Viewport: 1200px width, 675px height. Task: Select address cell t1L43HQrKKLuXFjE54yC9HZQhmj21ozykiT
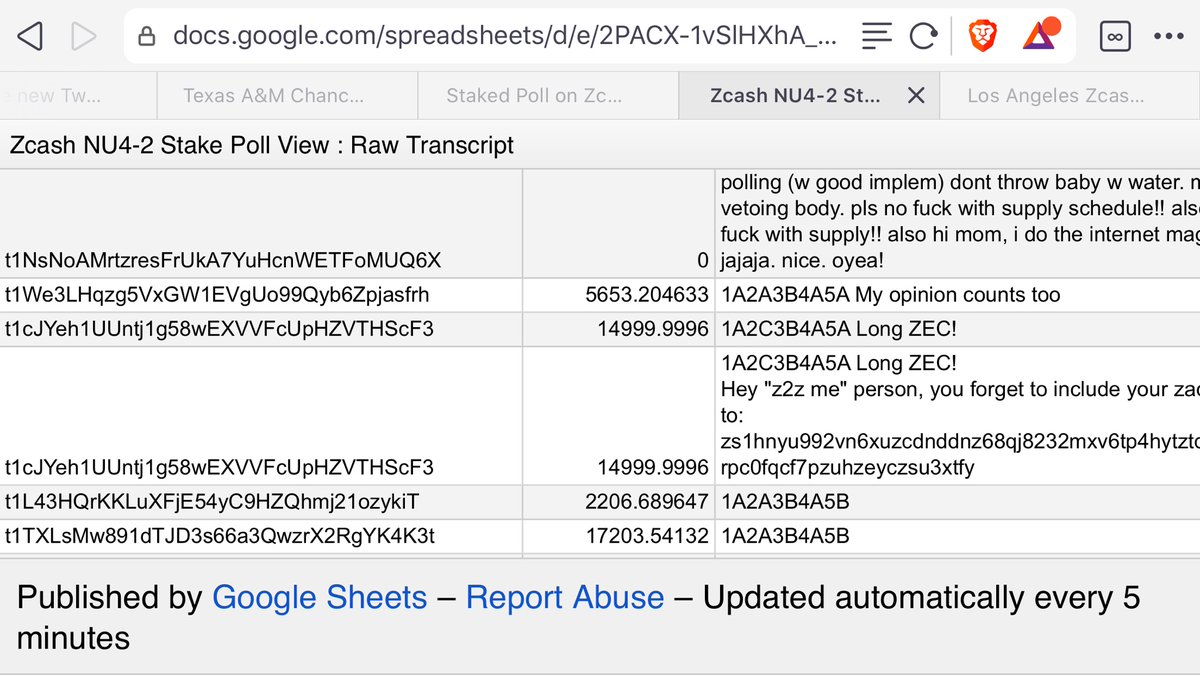click(x=261, y=502)
